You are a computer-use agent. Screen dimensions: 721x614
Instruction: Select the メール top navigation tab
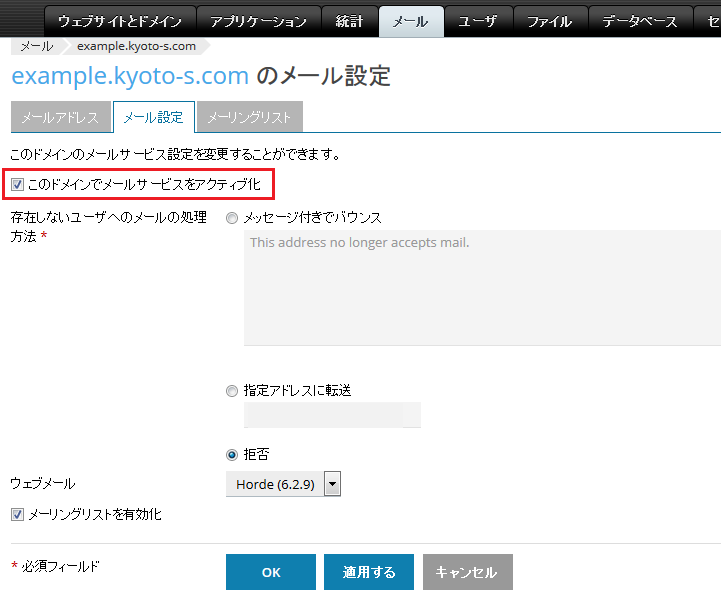click(411, 21)
